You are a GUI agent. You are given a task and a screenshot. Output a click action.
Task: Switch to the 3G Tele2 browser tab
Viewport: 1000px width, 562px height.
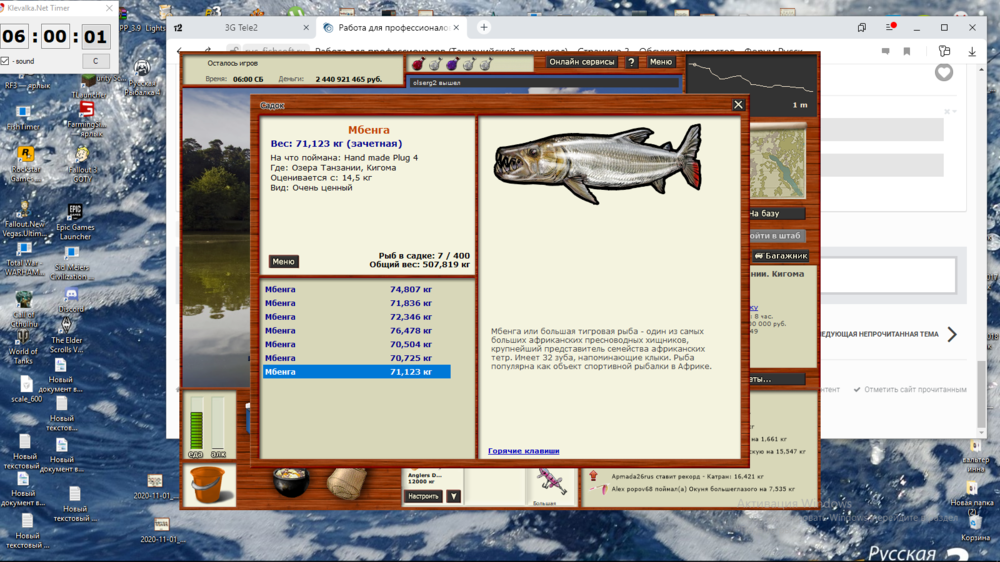[x=240, y=28]
